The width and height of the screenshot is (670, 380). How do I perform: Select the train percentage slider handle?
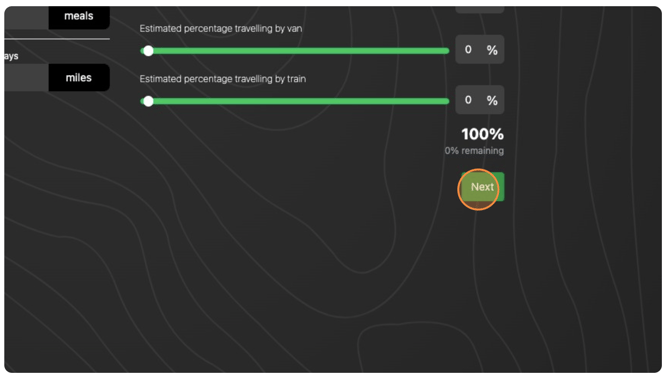coord(148,101)
